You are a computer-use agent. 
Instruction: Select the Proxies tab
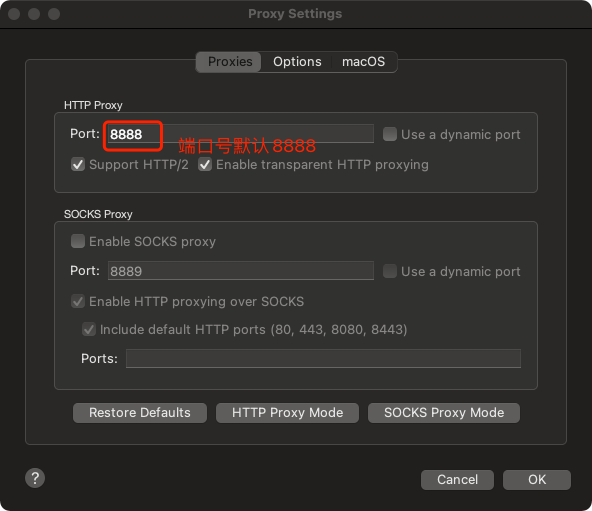click(230, 62)
